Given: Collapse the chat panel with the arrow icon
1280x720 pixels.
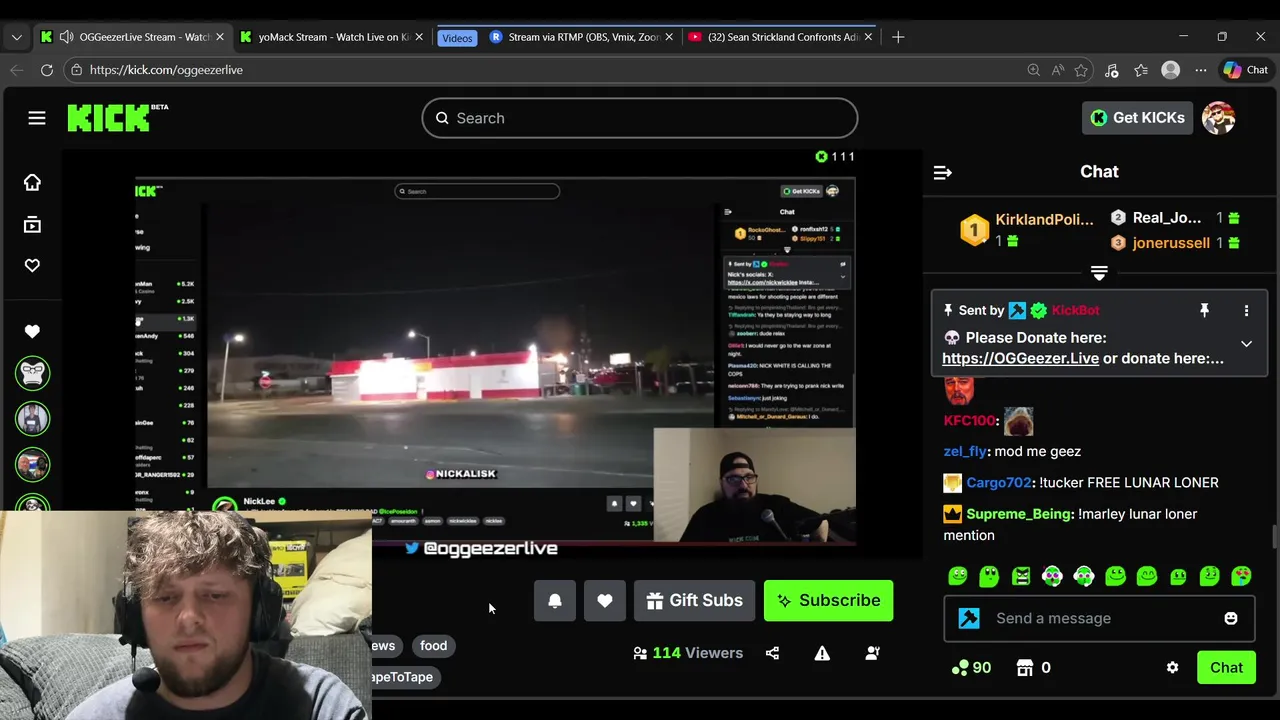Looking at the screenshot, I should point(942,172).
